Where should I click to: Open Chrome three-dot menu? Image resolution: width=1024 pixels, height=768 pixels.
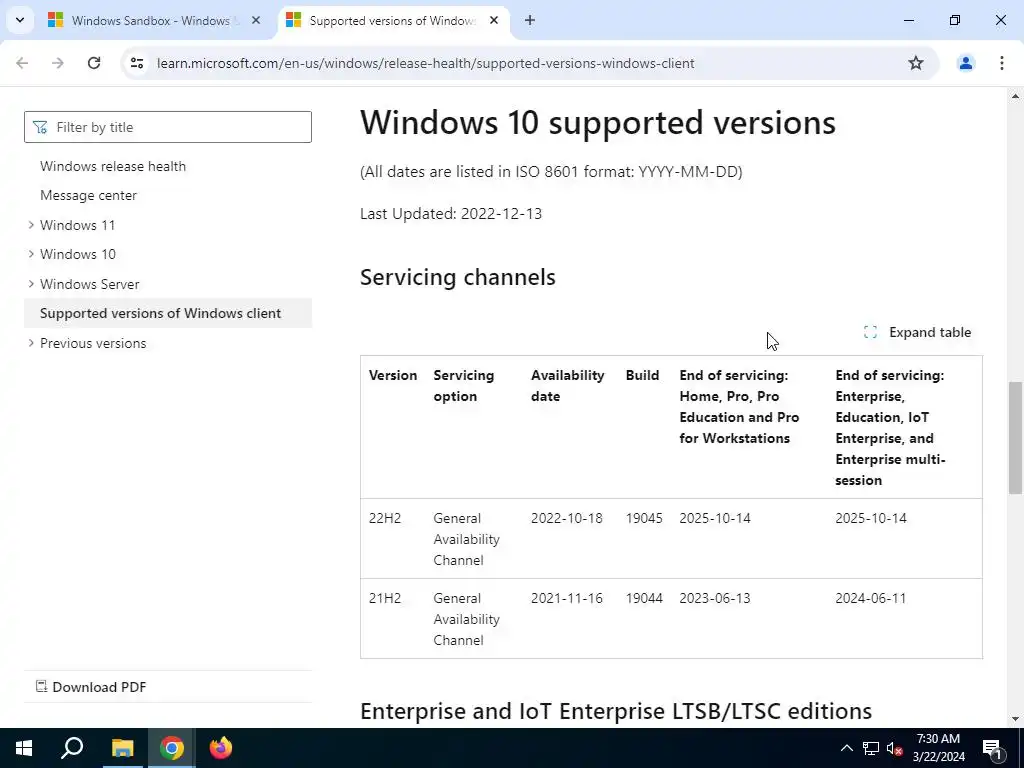[x=1001, y=63]
